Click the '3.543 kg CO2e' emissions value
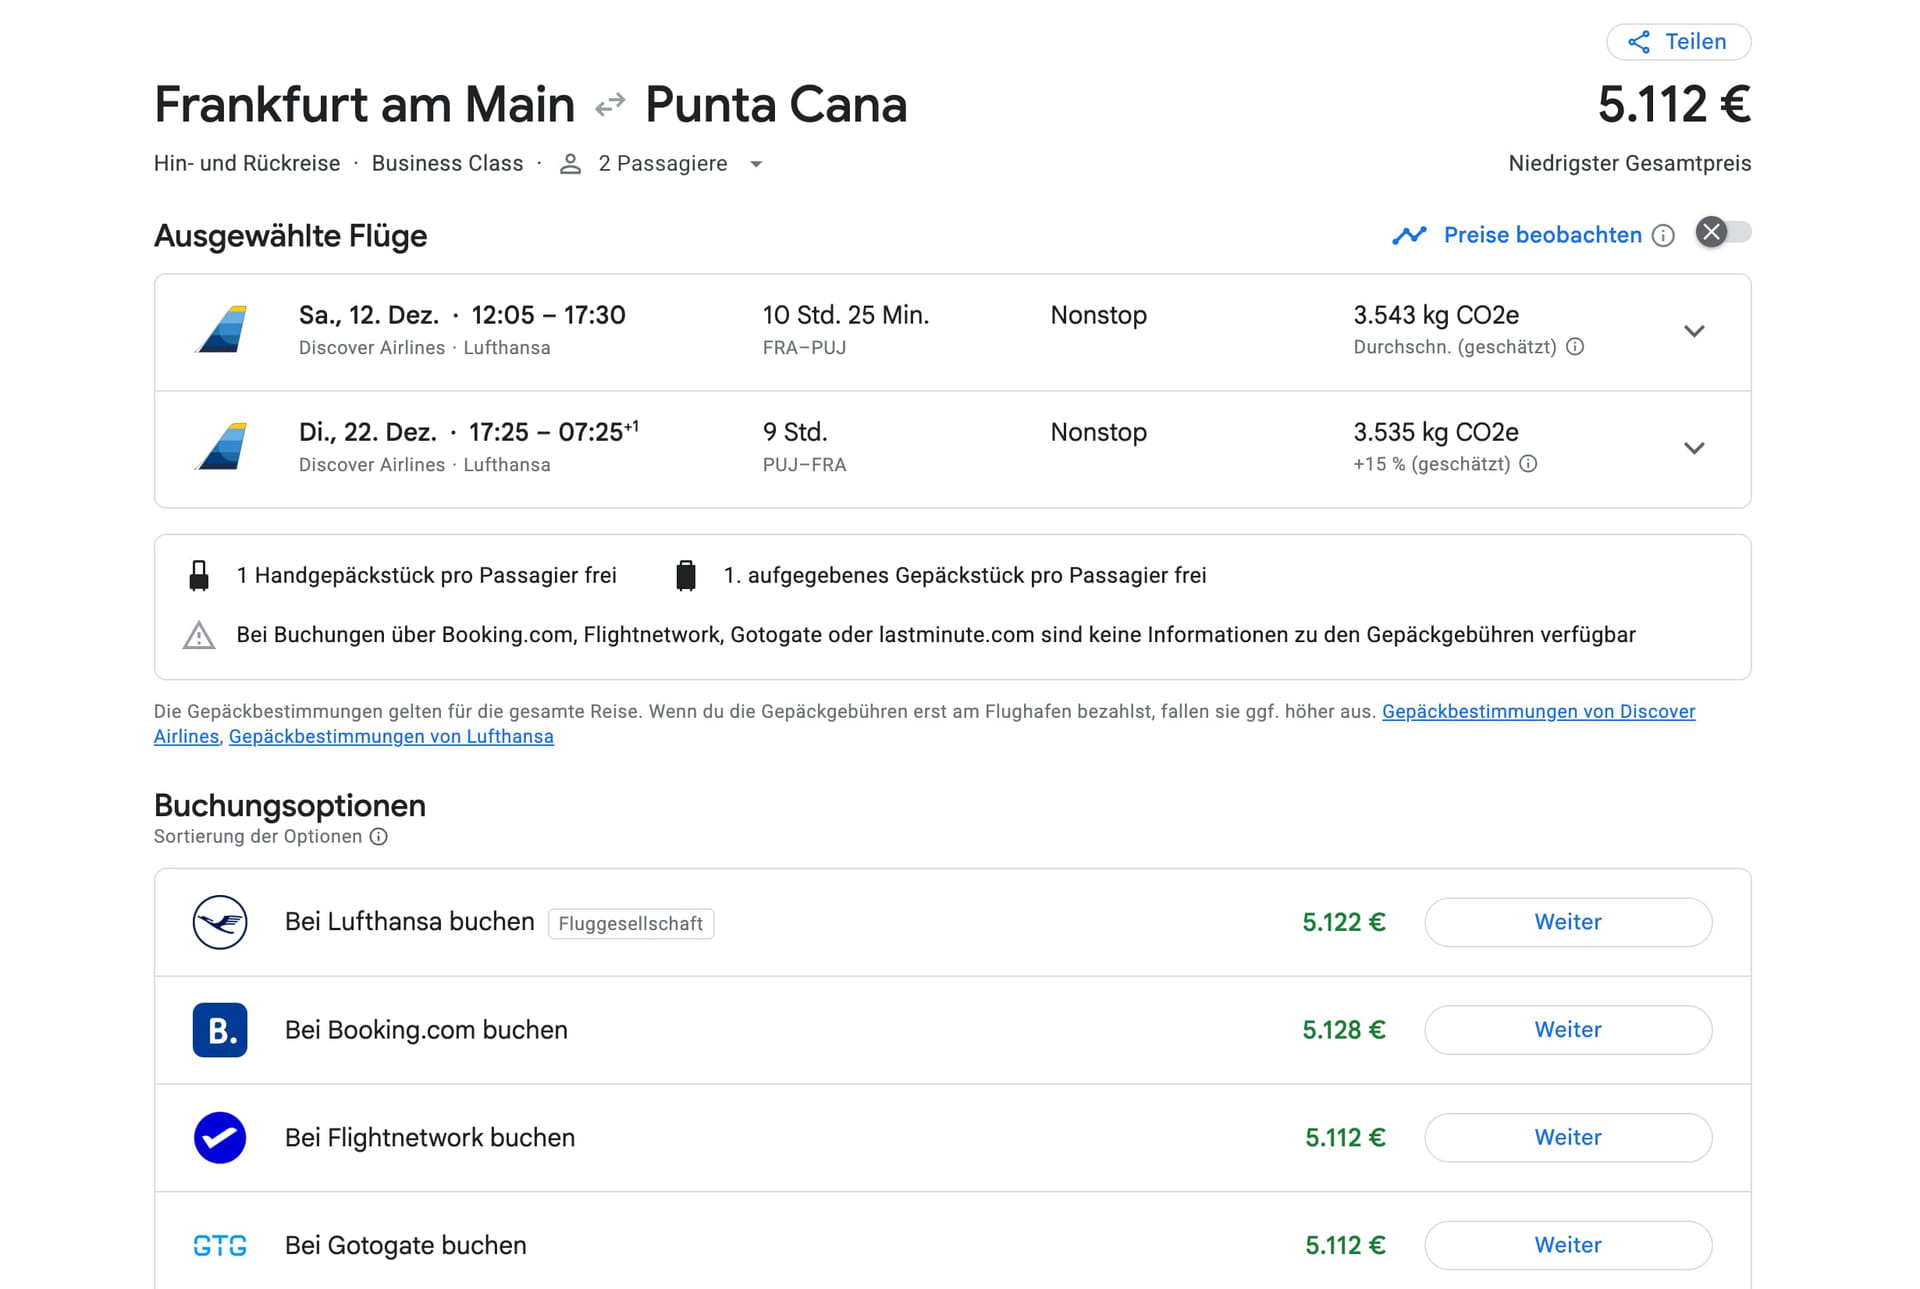 click(1436, 315)
